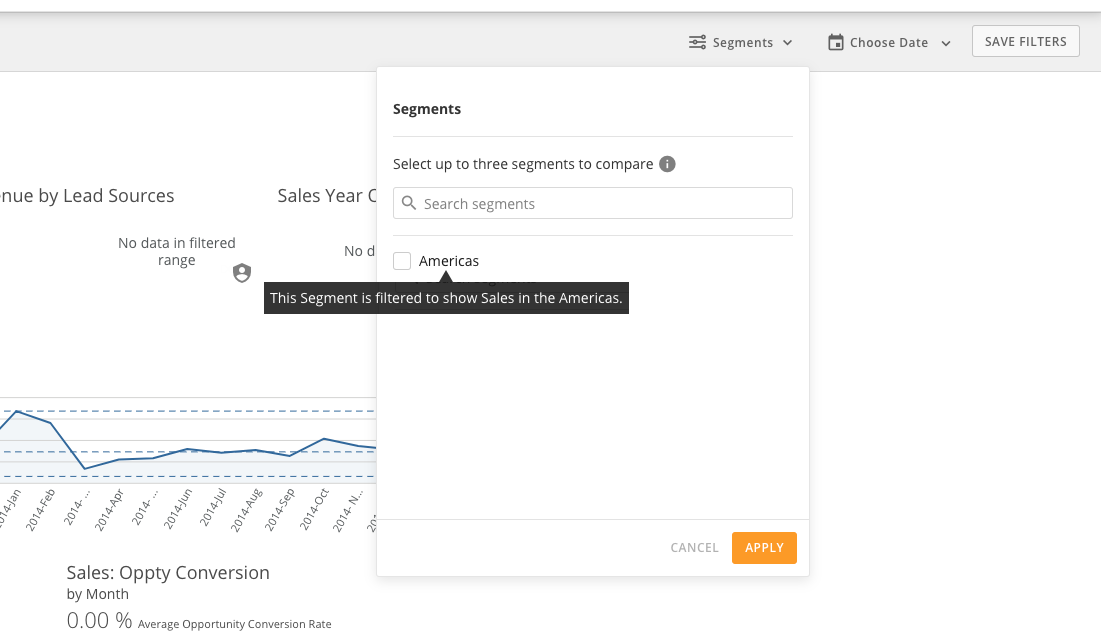The height and width of the screenshot is (636, 1101).
Task: Click the shield badge icon on the chart
Action: tap(242, 272)
